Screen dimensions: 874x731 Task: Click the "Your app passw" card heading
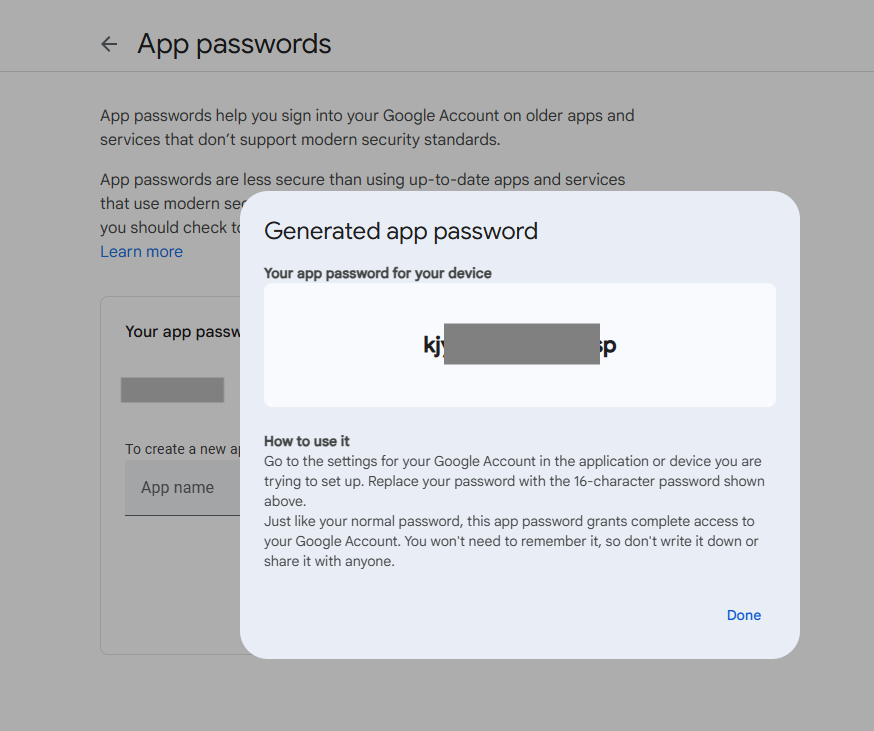[x=182, y=331]
